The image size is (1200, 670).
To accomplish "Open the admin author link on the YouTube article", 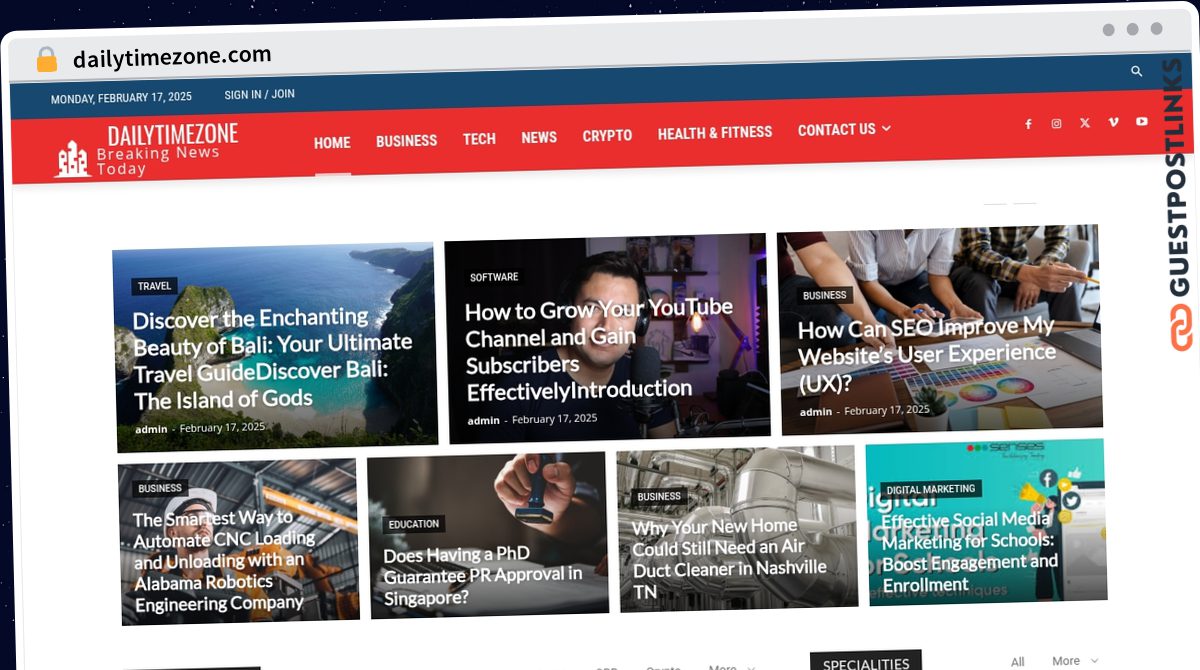I will (484, 421).
